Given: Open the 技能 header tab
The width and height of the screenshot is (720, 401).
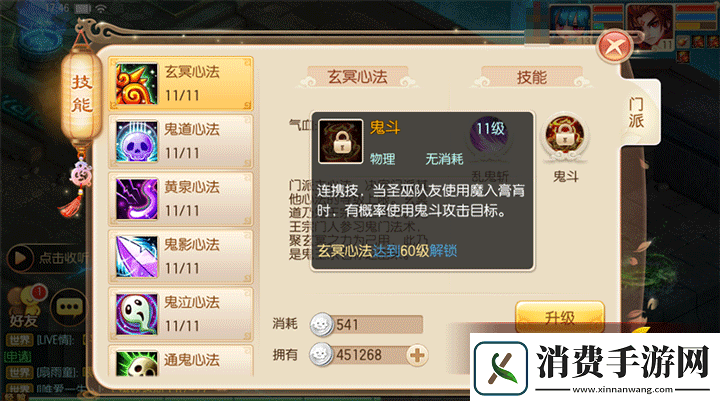Looking at the screenshot, I should click(532, 77).
